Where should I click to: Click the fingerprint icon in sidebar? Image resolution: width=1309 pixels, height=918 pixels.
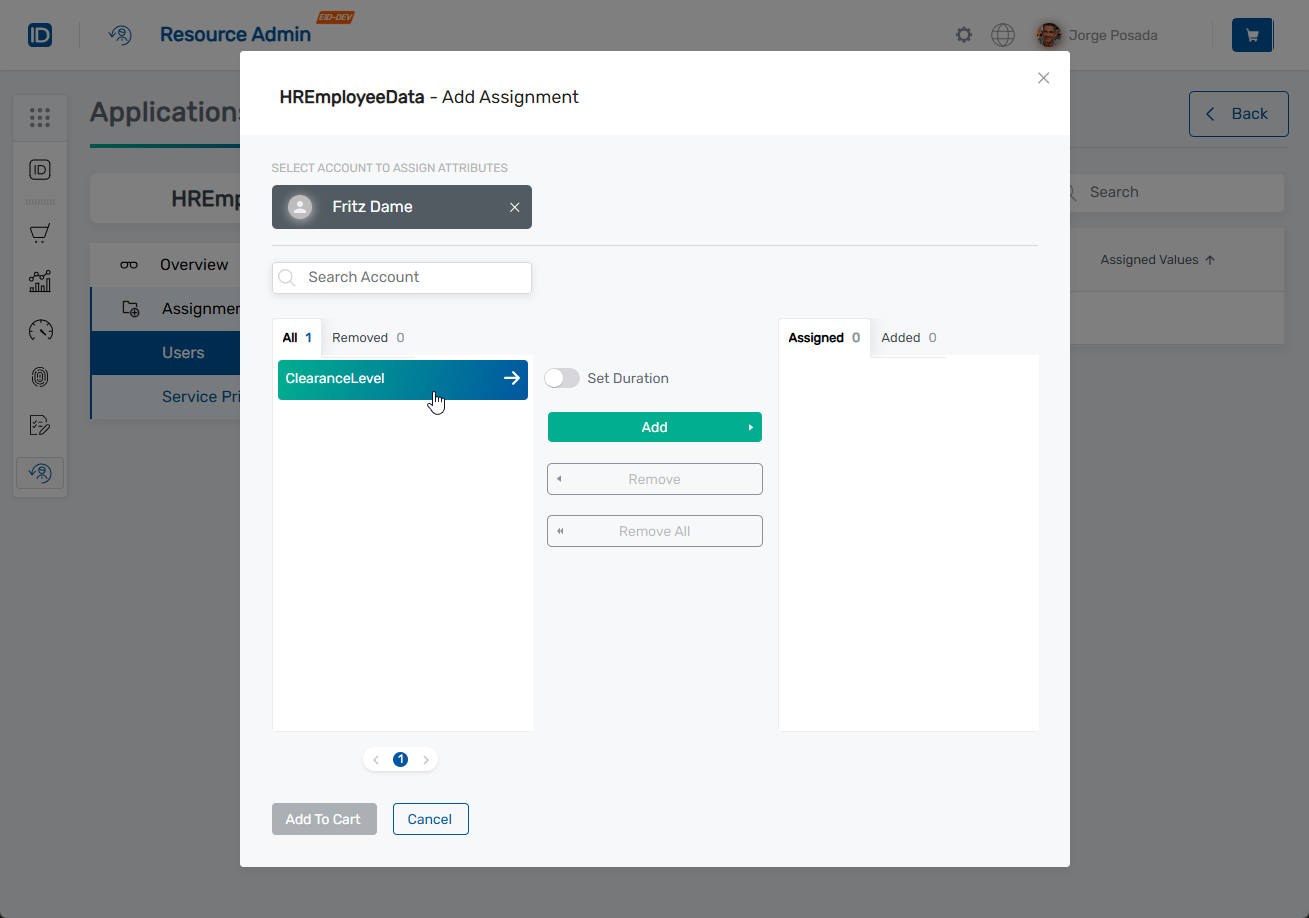click(x=40, y=377)
